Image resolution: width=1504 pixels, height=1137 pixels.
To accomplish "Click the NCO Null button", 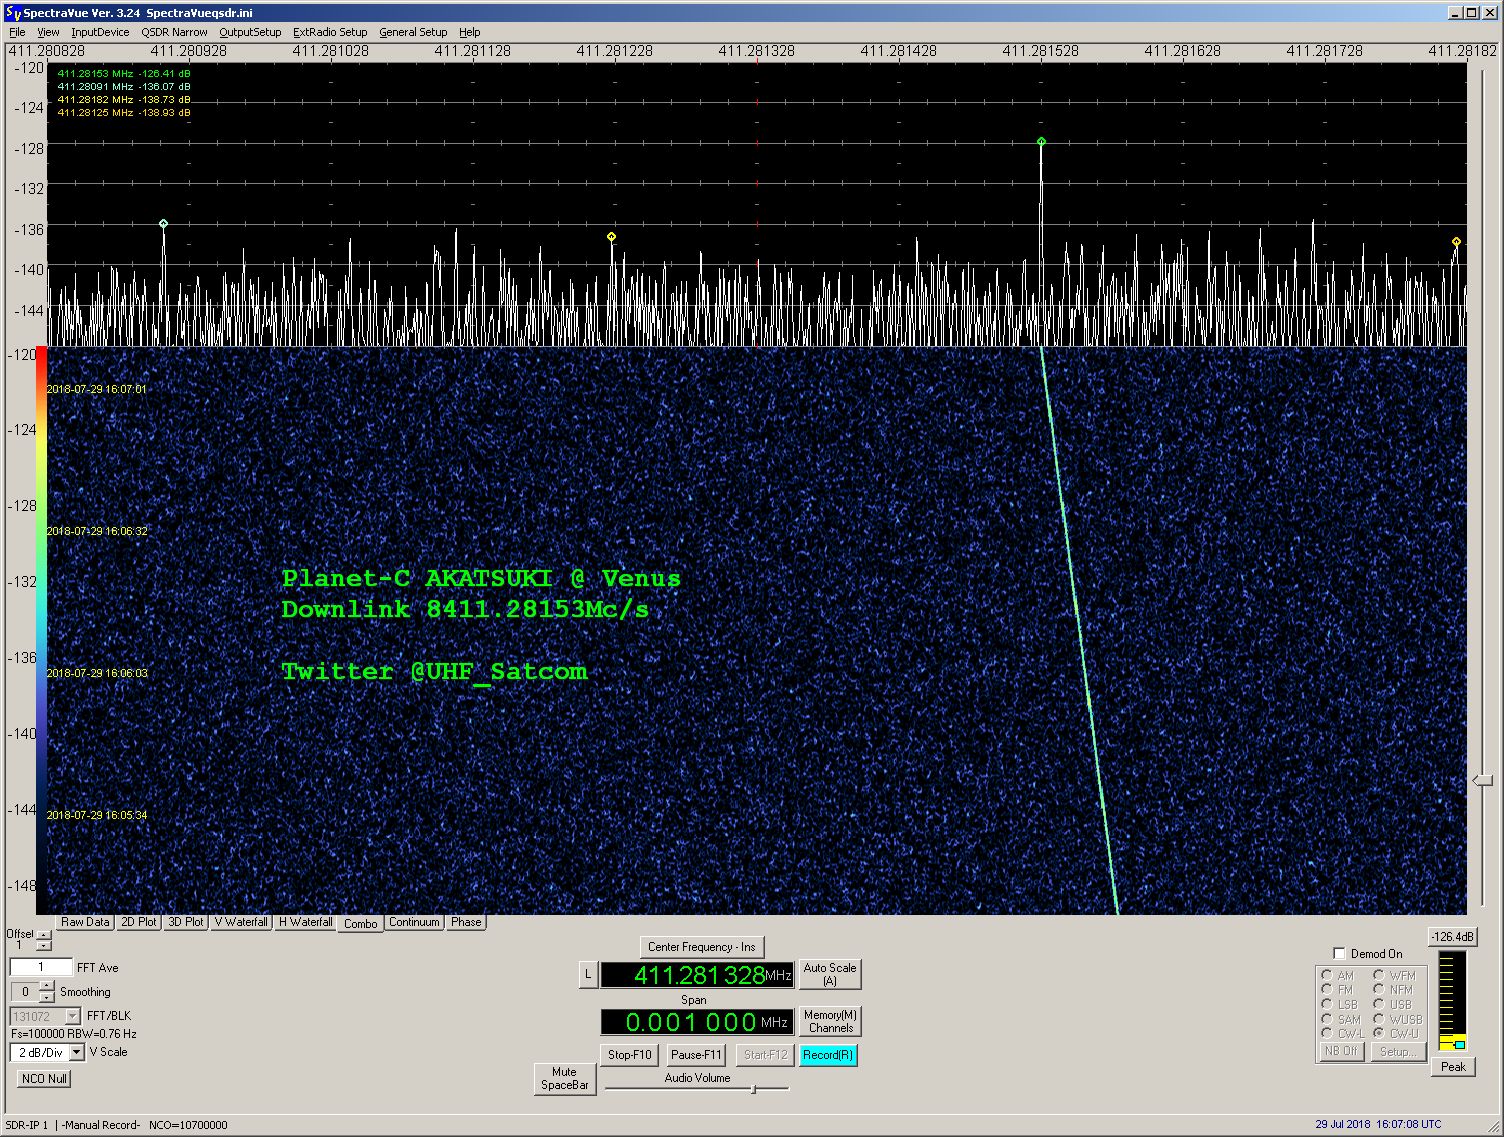I will click(44, 1079).
